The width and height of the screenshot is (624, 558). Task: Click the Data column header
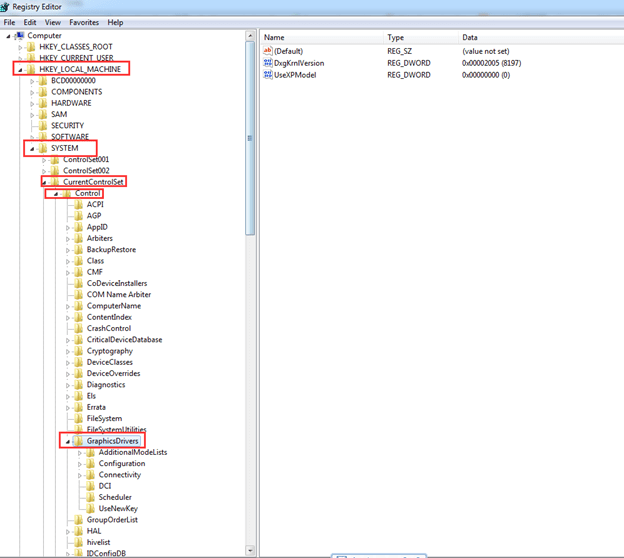pos(470,37)
